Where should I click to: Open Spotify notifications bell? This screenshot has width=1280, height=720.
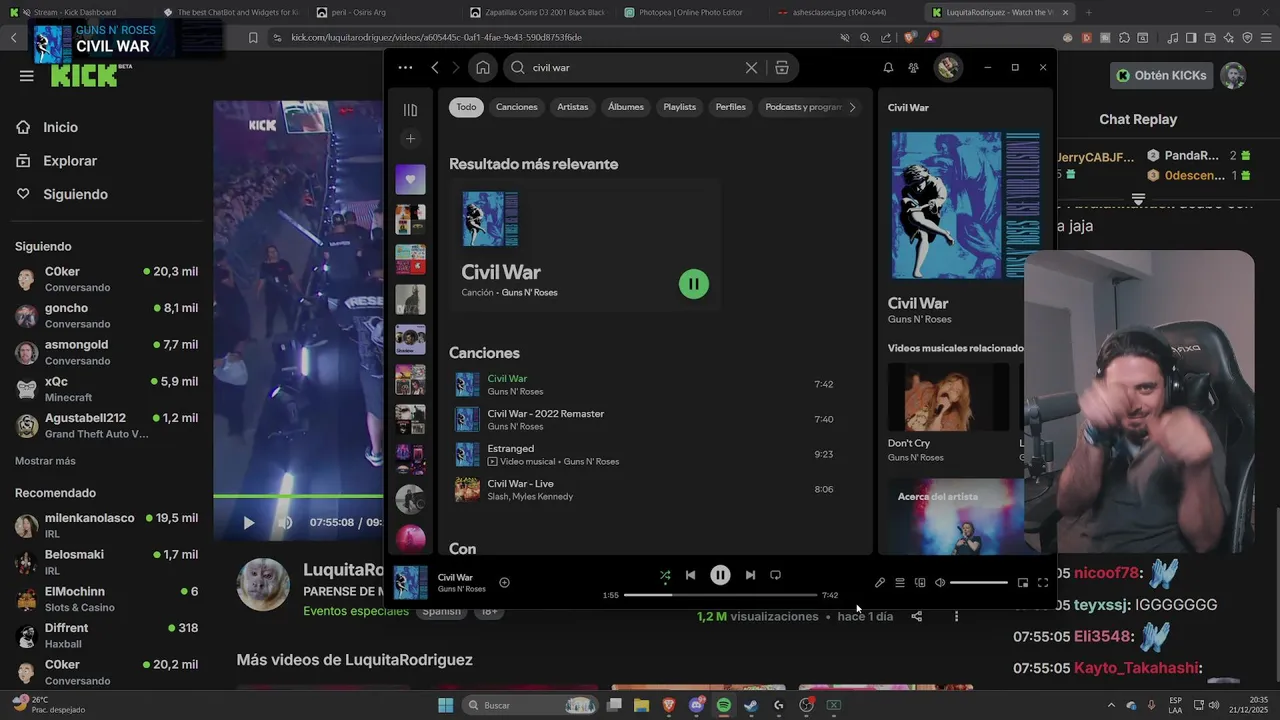888,67
